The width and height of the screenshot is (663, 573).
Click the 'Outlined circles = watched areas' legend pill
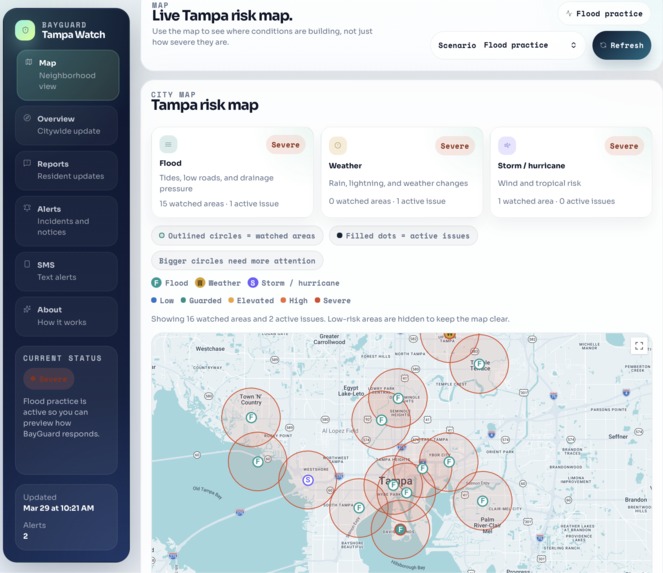[x=237, y=236]
